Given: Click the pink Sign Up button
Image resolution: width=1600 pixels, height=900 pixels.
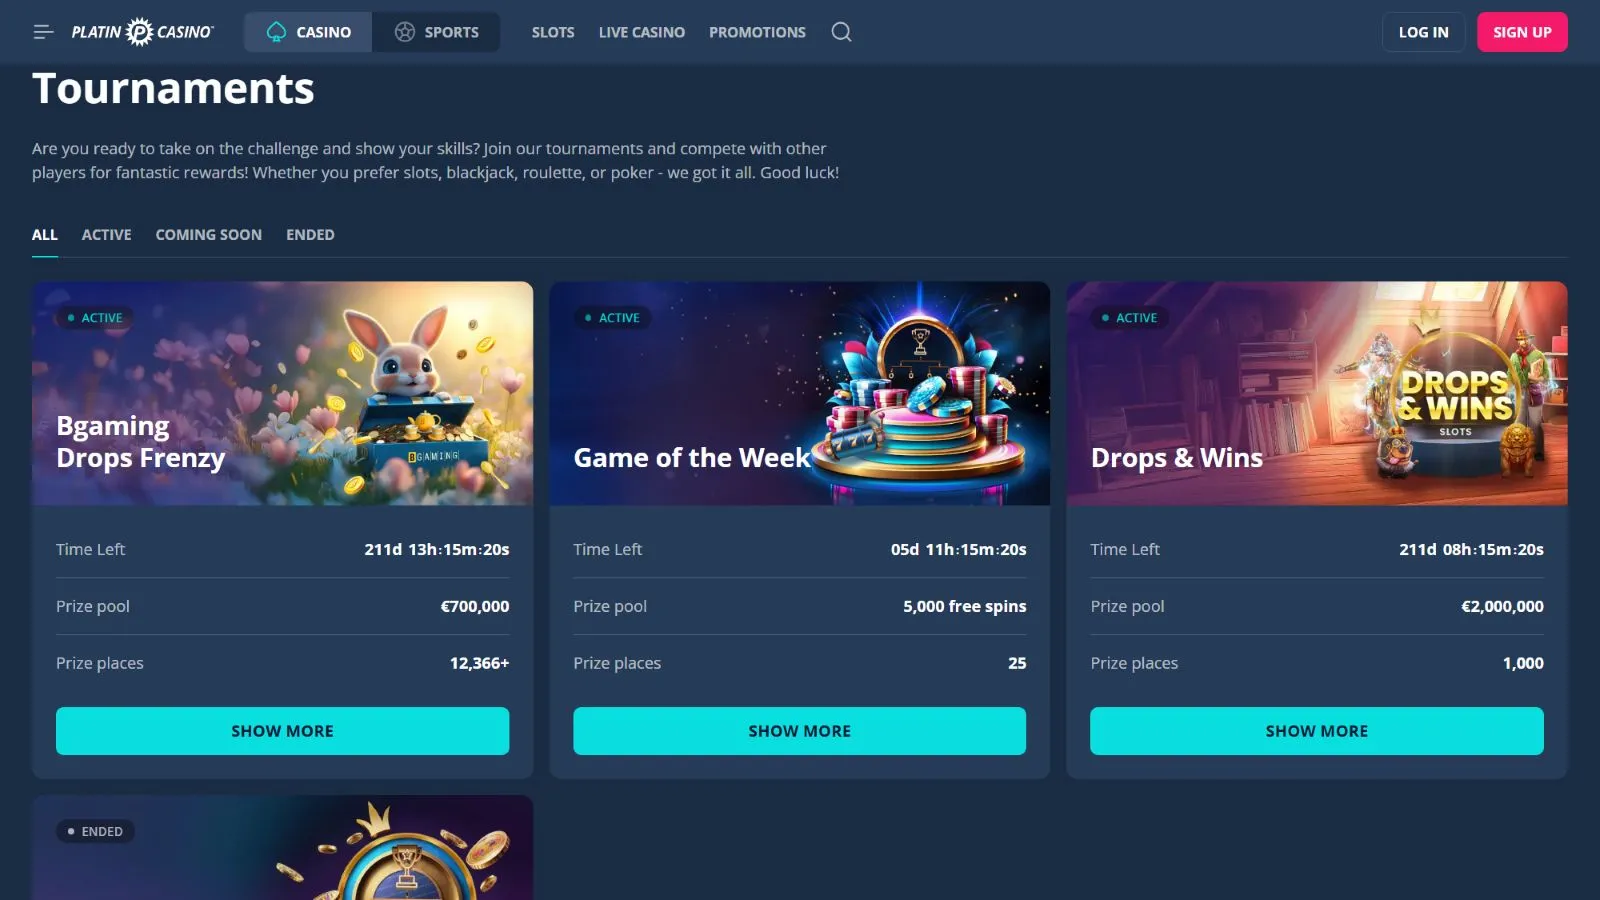Looking at the screenshot, I should coord(1522,32).
